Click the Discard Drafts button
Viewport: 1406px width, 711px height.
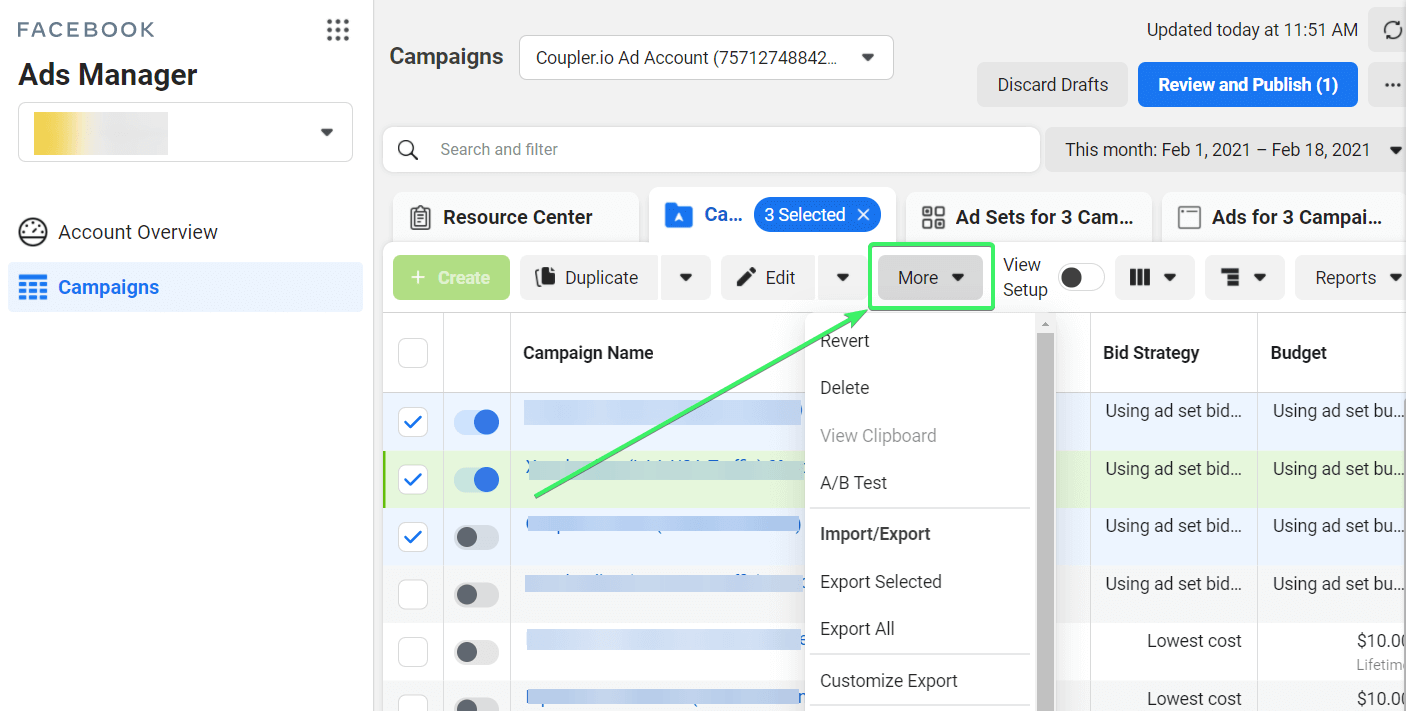(x=1053, y=85)
